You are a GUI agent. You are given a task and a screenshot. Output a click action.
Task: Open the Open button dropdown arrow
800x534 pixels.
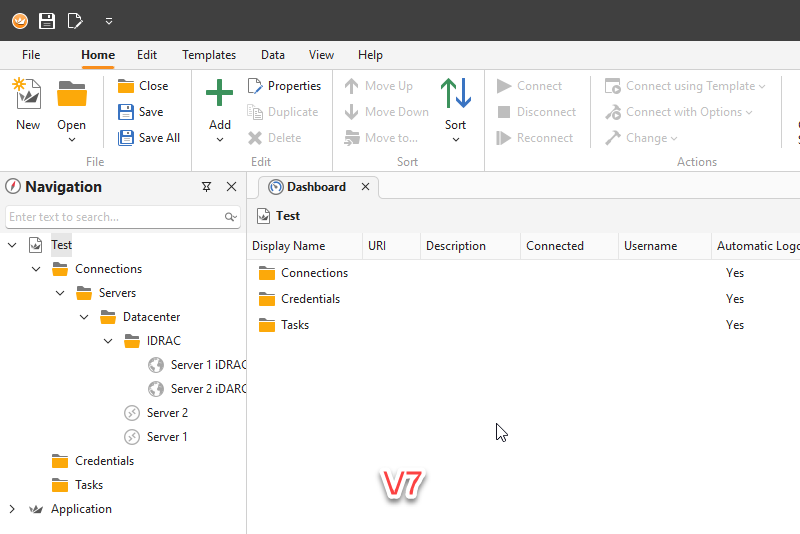(x=71, y=140)
